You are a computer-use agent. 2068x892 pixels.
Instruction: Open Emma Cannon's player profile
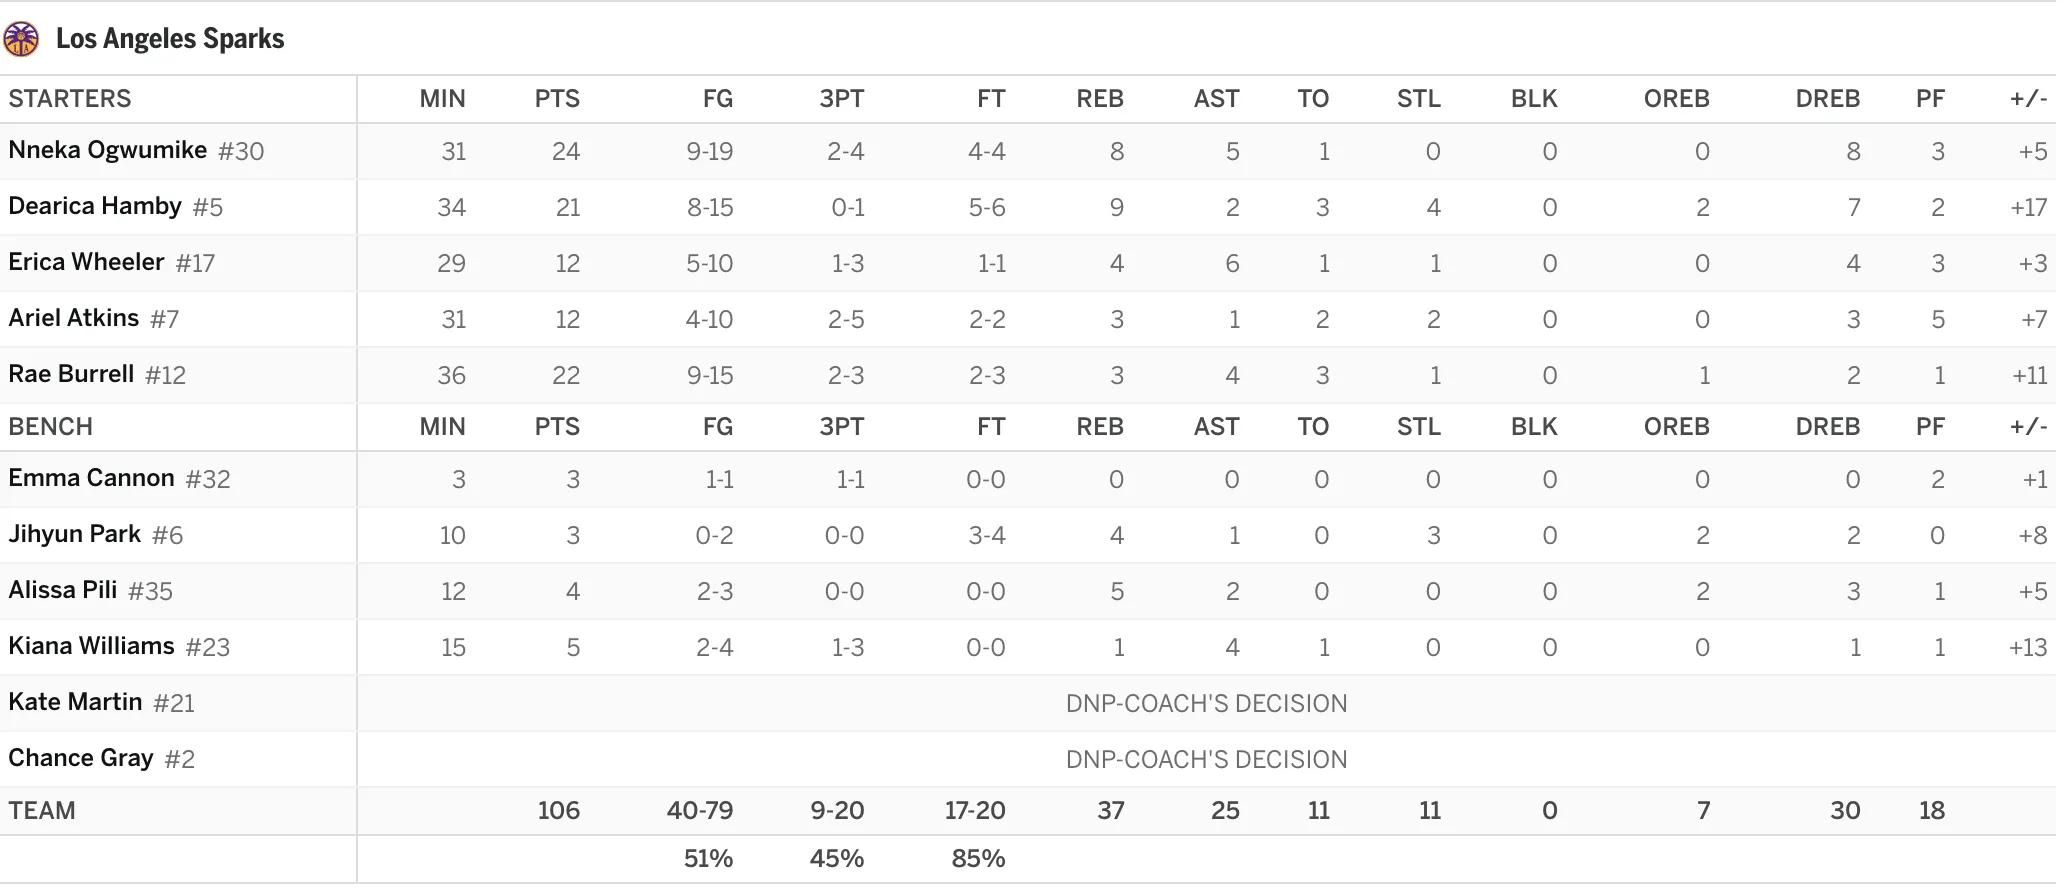tap(91, 478)
